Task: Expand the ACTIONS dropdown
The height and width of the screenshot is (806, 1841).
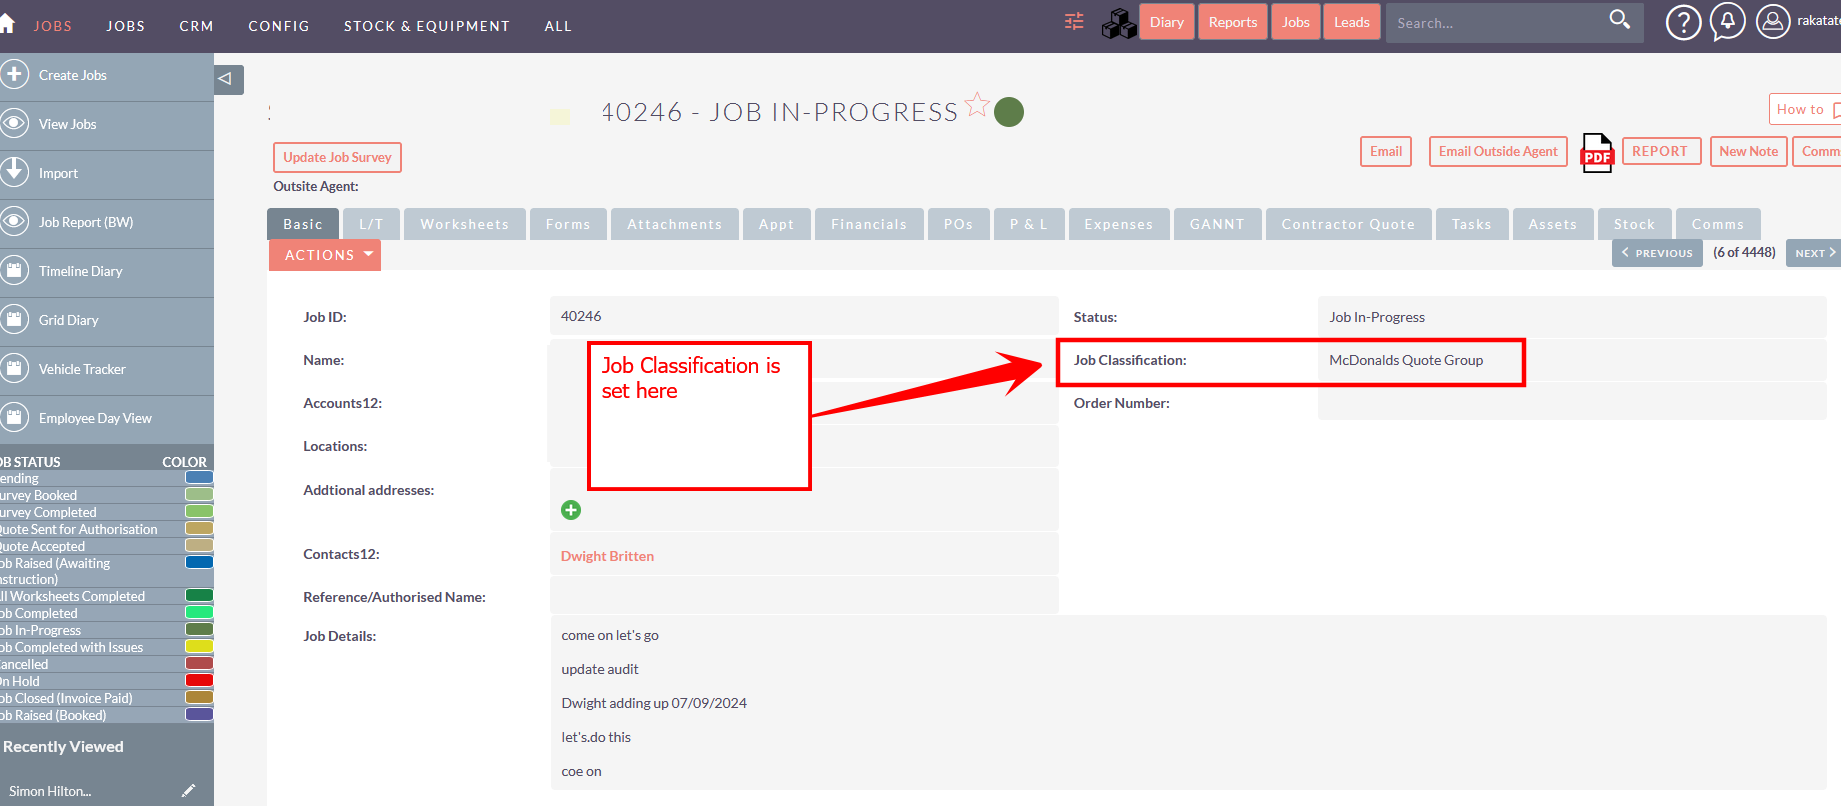Action: click(x=325, y=255)
